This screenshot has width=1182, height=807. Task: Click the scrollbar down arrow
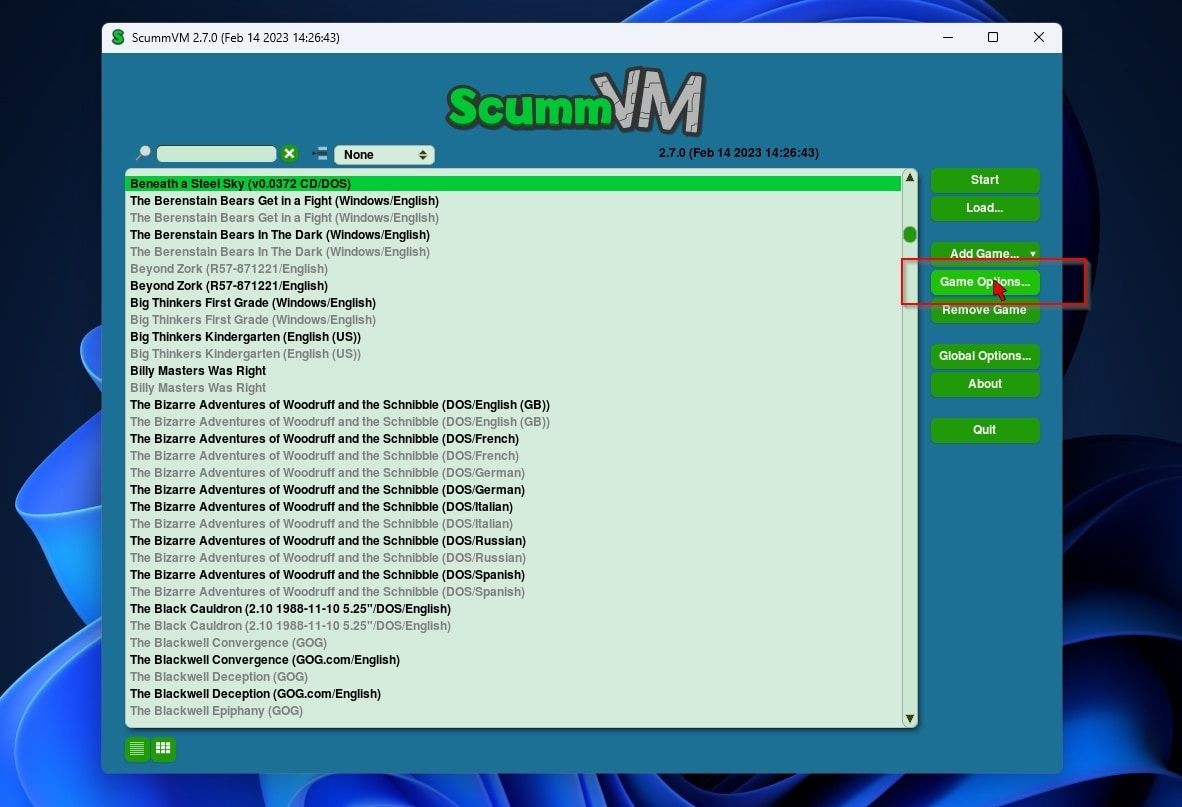[x=910, y=719]
